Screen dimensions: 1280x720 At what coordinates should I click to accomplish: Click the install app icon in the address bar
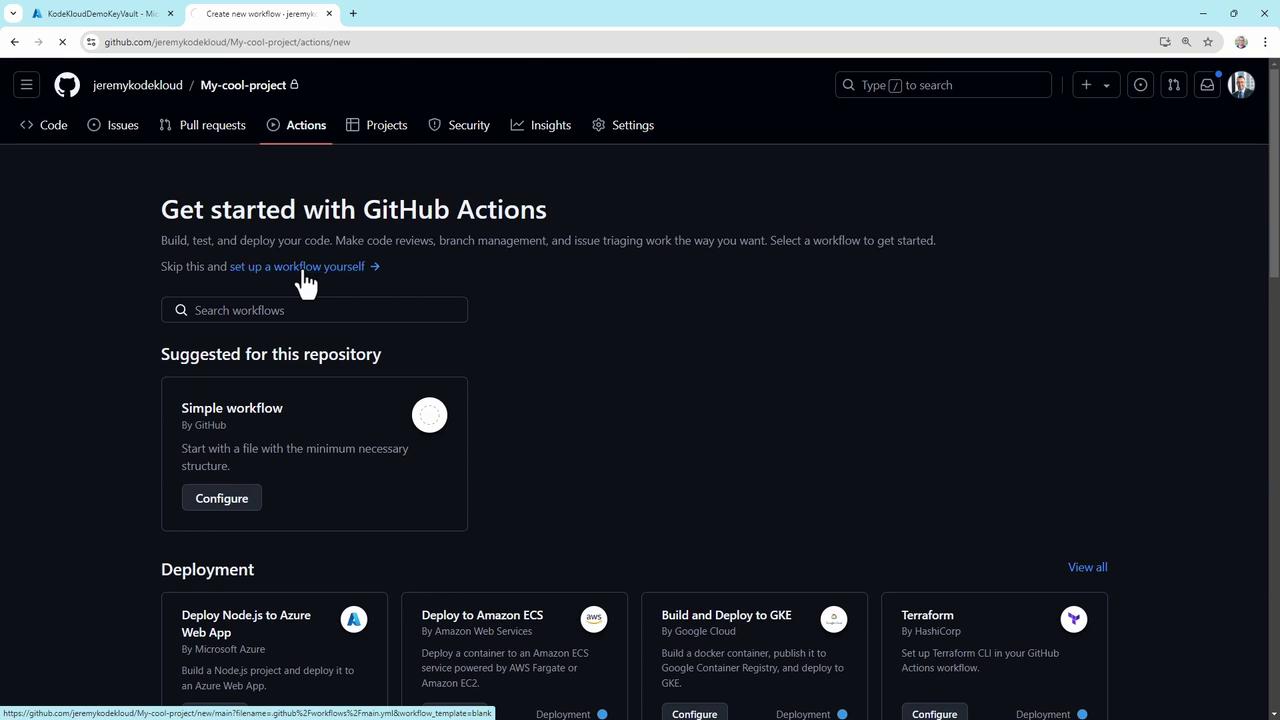click(x=1165, y=42)
